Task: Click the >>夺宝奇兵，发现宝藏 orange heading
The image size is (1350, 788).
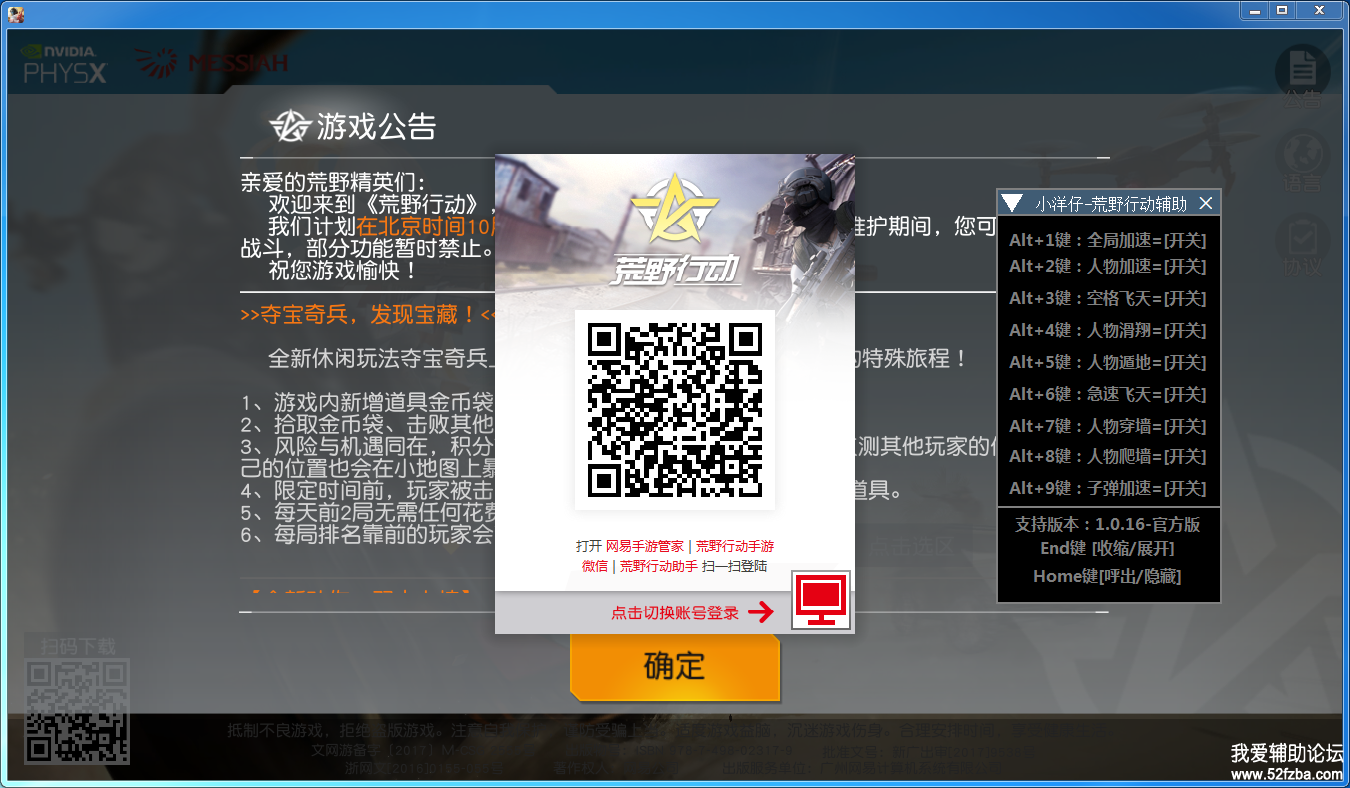Action: pyautogui.click(x=369, y=315)
